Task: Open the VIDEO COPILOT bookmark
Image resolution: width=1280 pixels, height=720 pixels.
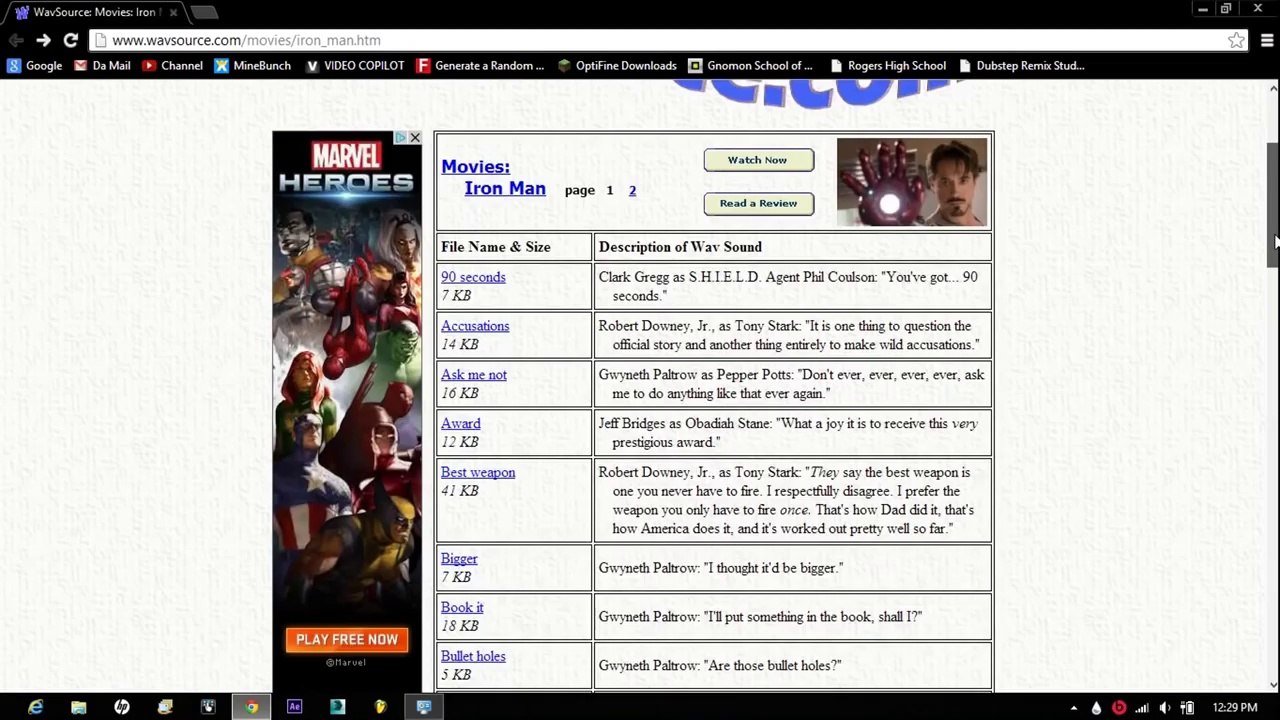Action: 355,66
